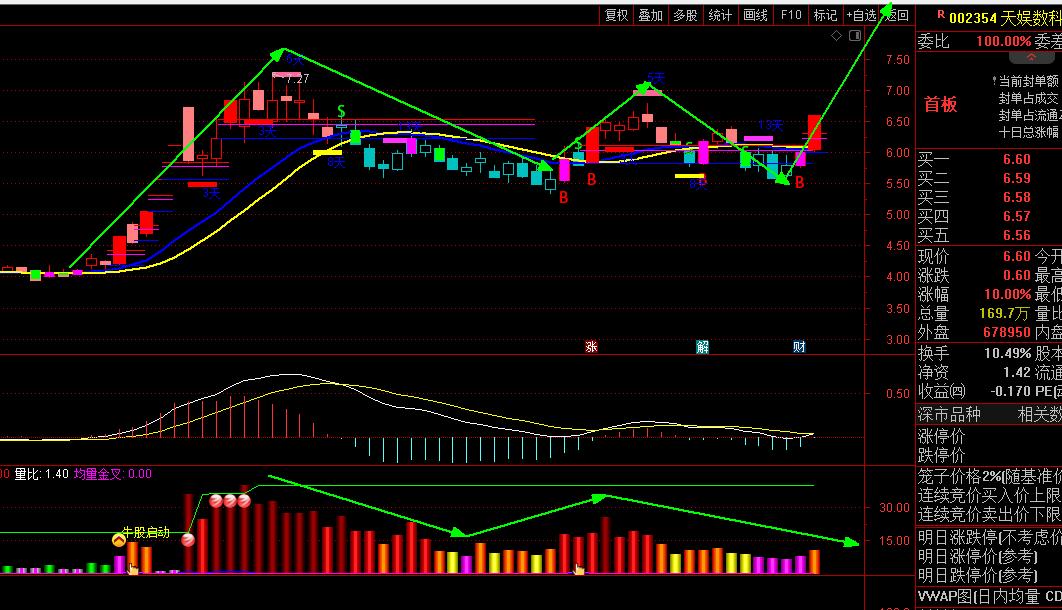The height and width of the screenshot is (610, 1062).
Task: Click the 解 event marker on chart
Action: point(702,347)
